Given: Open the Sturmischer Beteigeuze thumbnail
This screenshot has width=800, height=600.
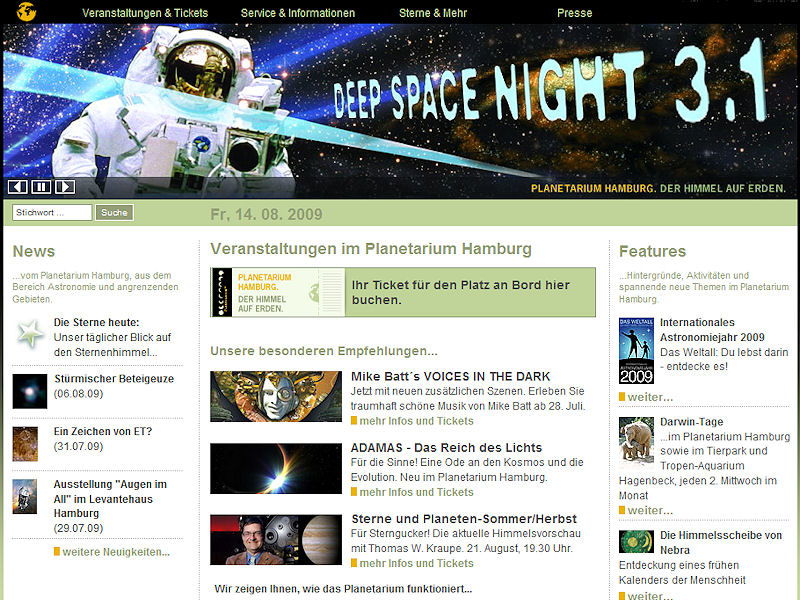Looking at the screenshot, I should [x=30, y=390].
